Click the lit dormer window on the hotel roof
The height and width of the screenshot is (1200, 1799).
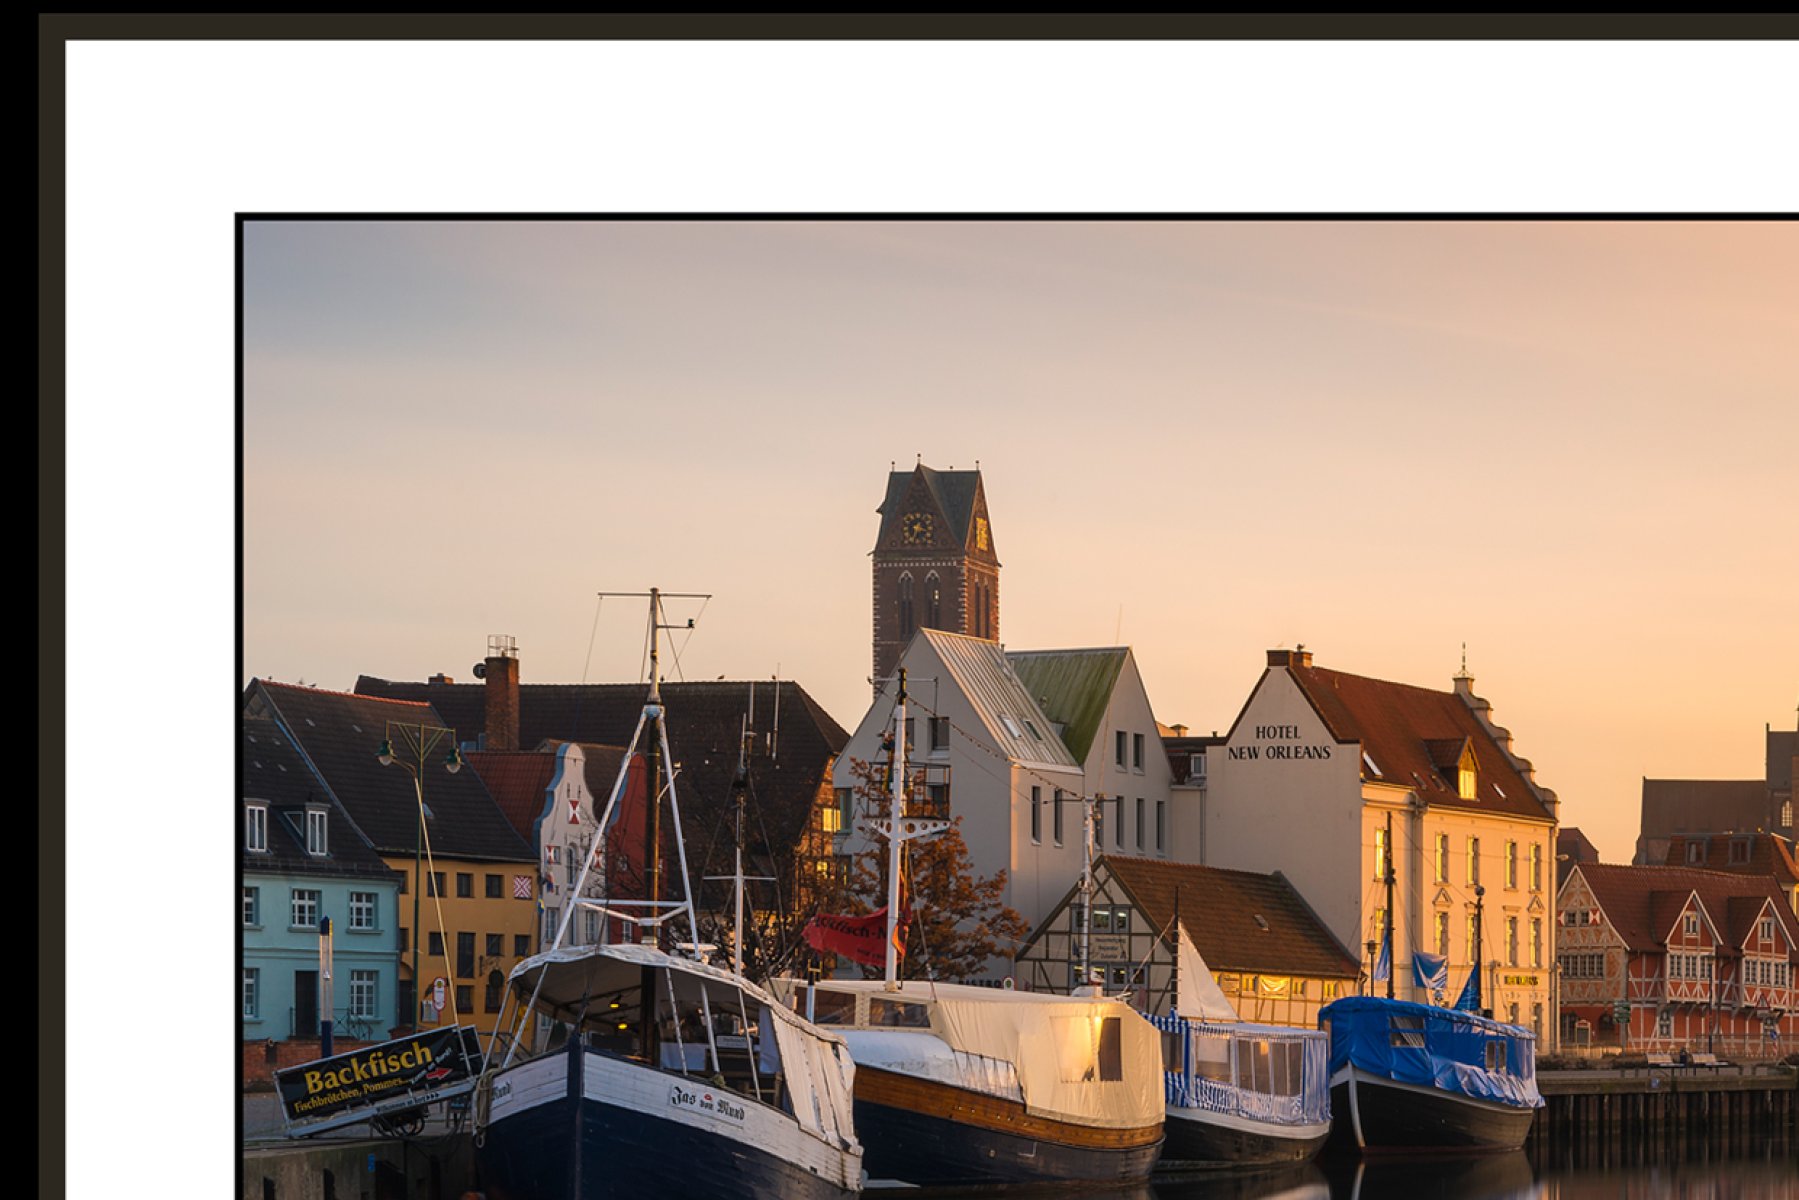coord(1466,782)
